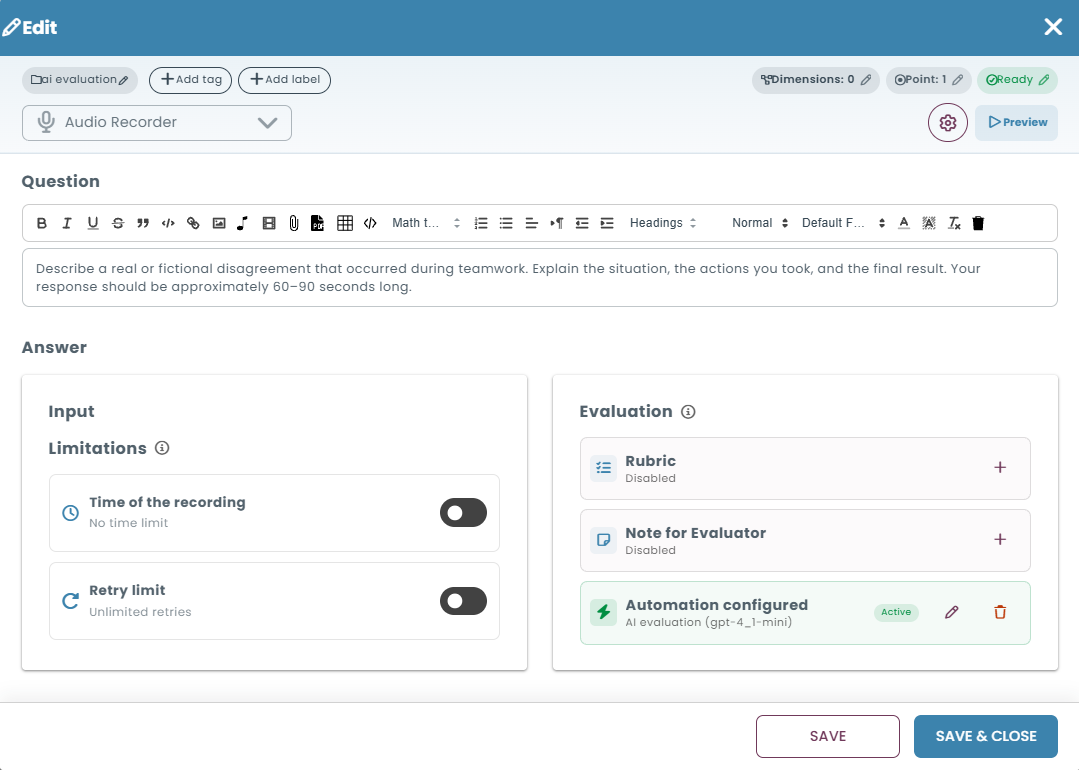
Task: Expand the Rubric option with the plus
Action: coord(1000,468)
